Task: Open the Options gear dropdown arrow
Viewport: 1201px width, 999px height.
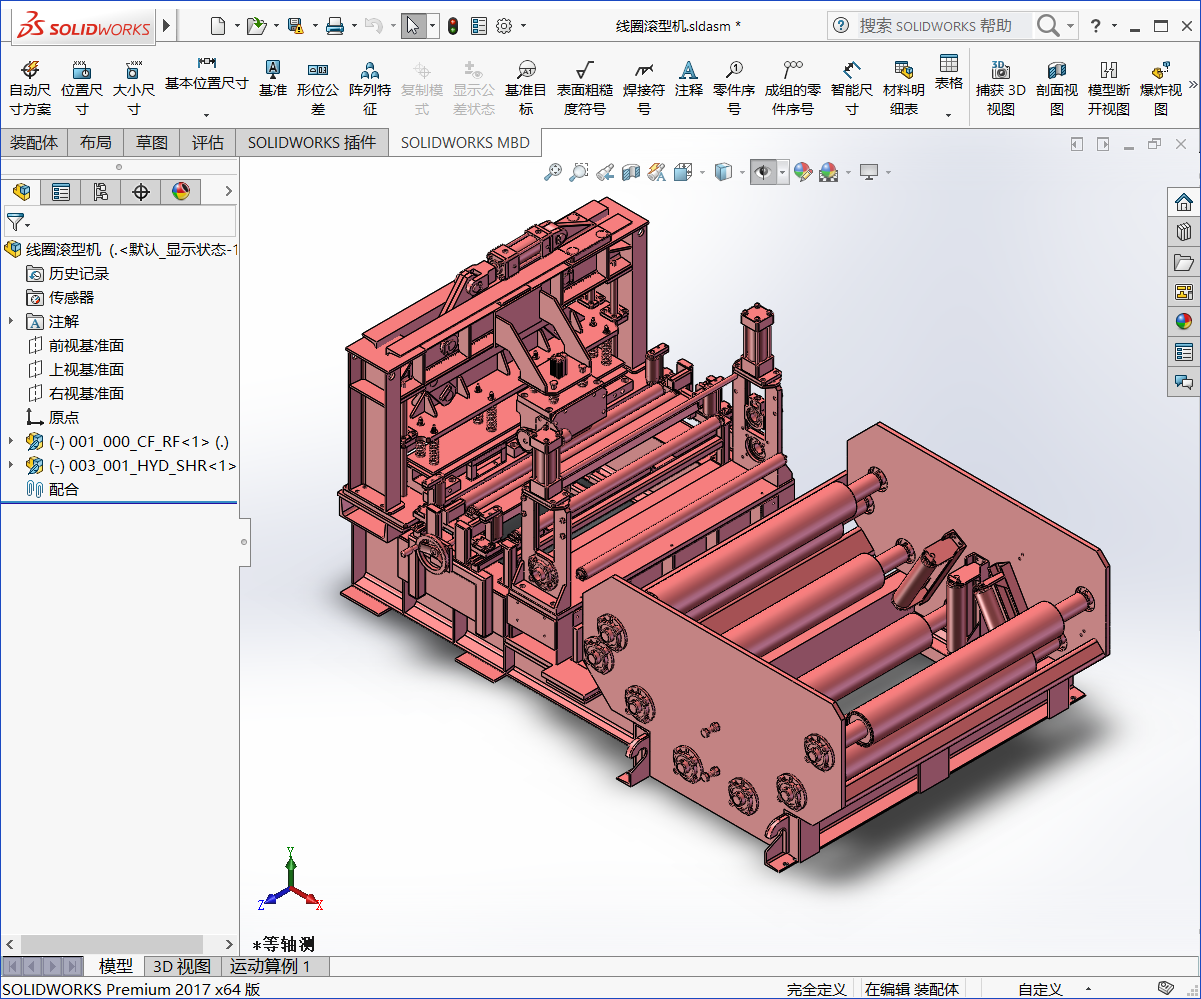Action: coord(523,26)
